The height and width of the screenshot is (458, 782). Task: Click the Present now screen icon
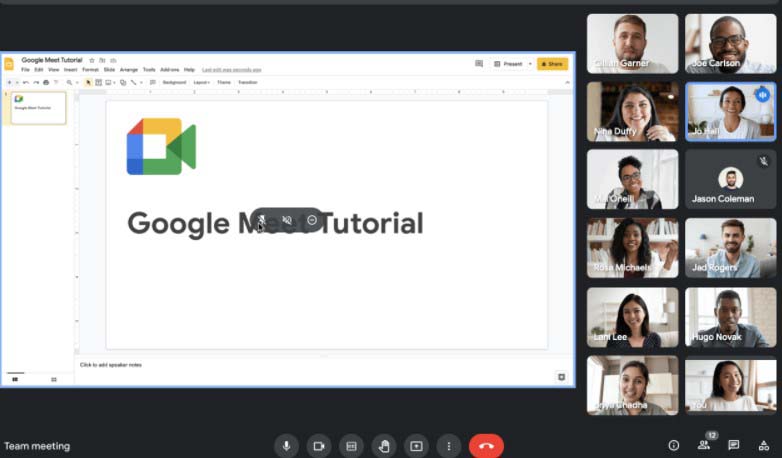point(416,446)
